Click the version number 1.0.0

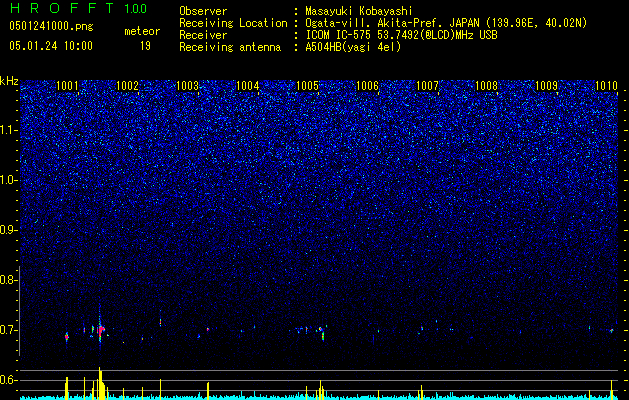point(136,8)
